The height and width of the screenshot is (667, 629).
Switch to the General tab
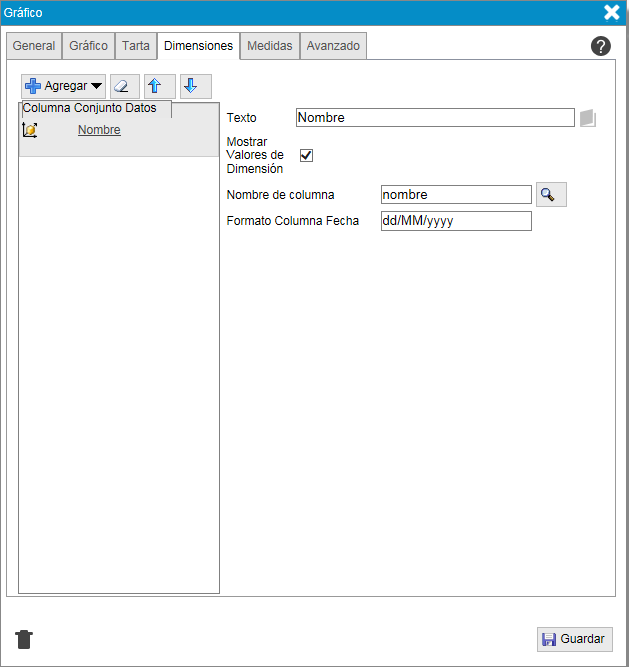point(34,46)
